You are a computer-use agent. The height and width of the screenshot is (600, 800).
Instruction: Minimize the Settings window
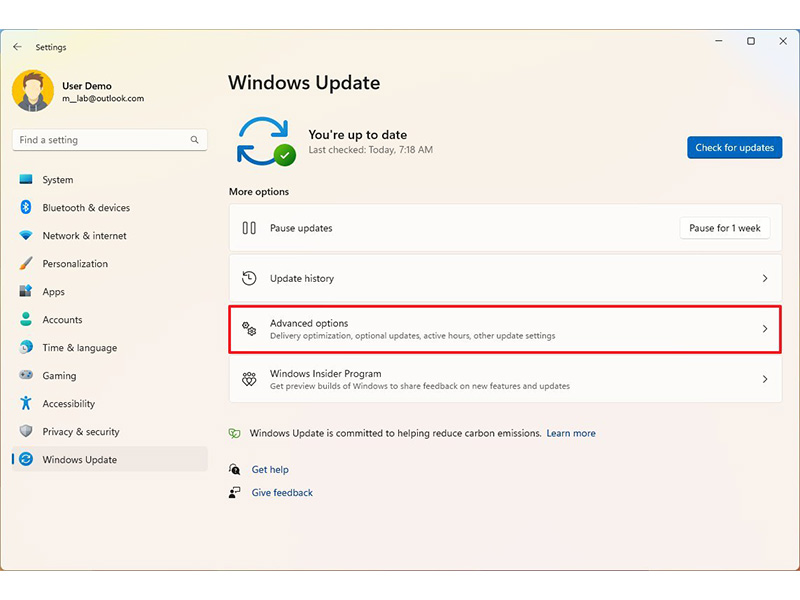pos(719,41)
